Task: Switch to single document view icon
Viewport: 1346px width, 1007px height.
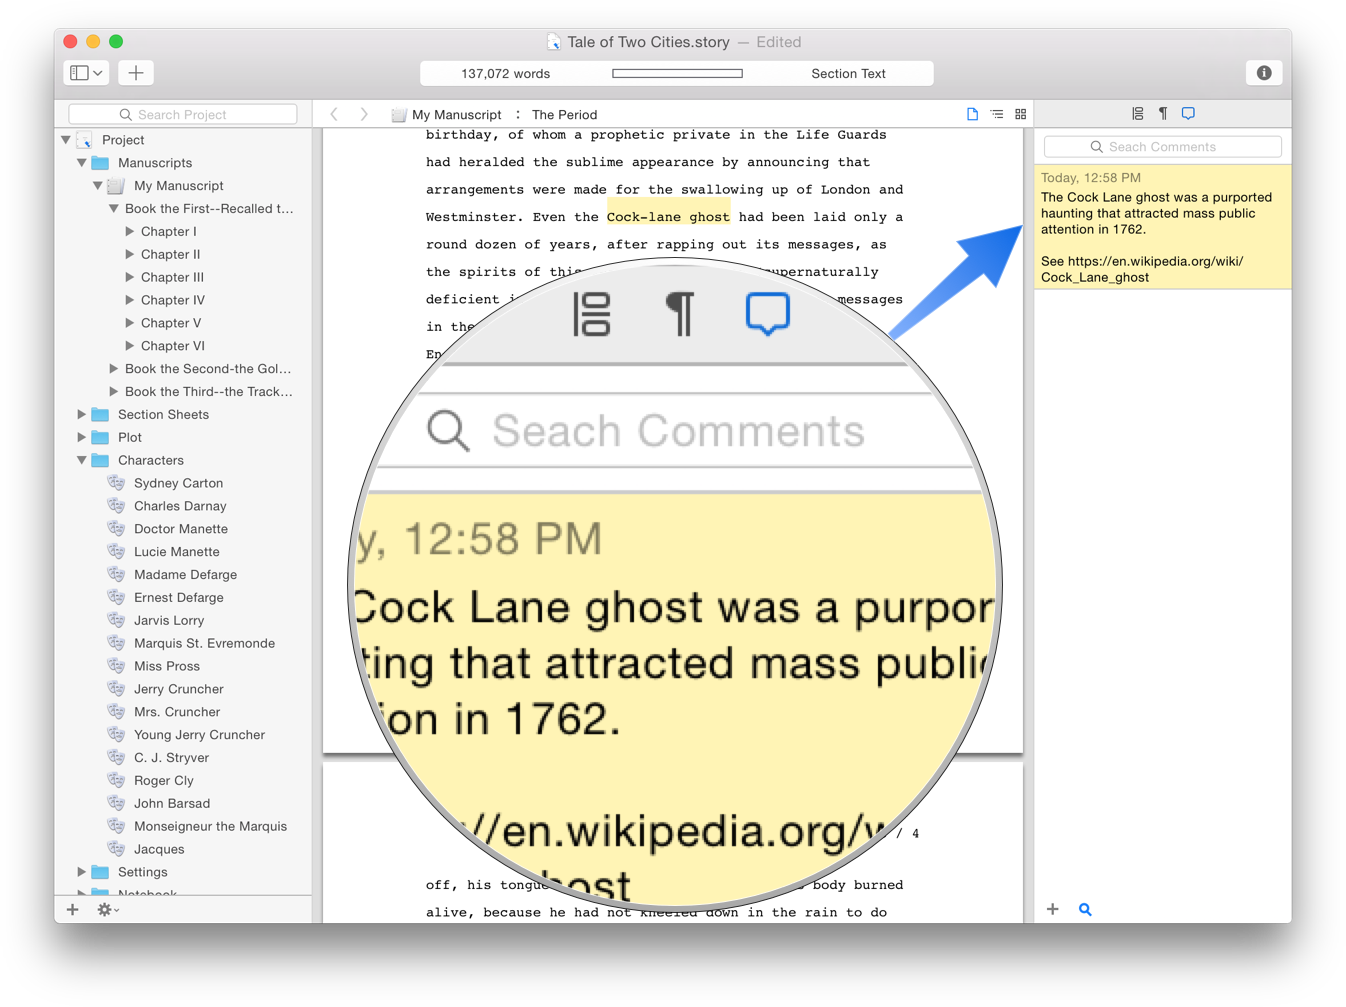Action: [x=972, y=114]
